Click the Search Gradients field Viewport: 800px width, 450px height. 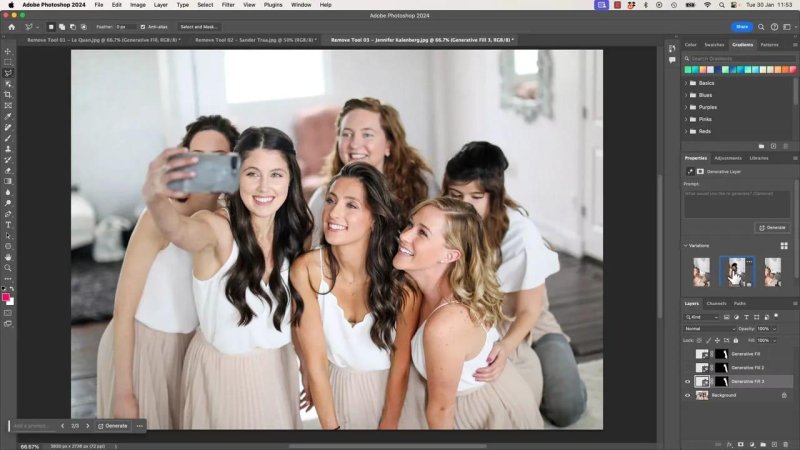point(742,59)
